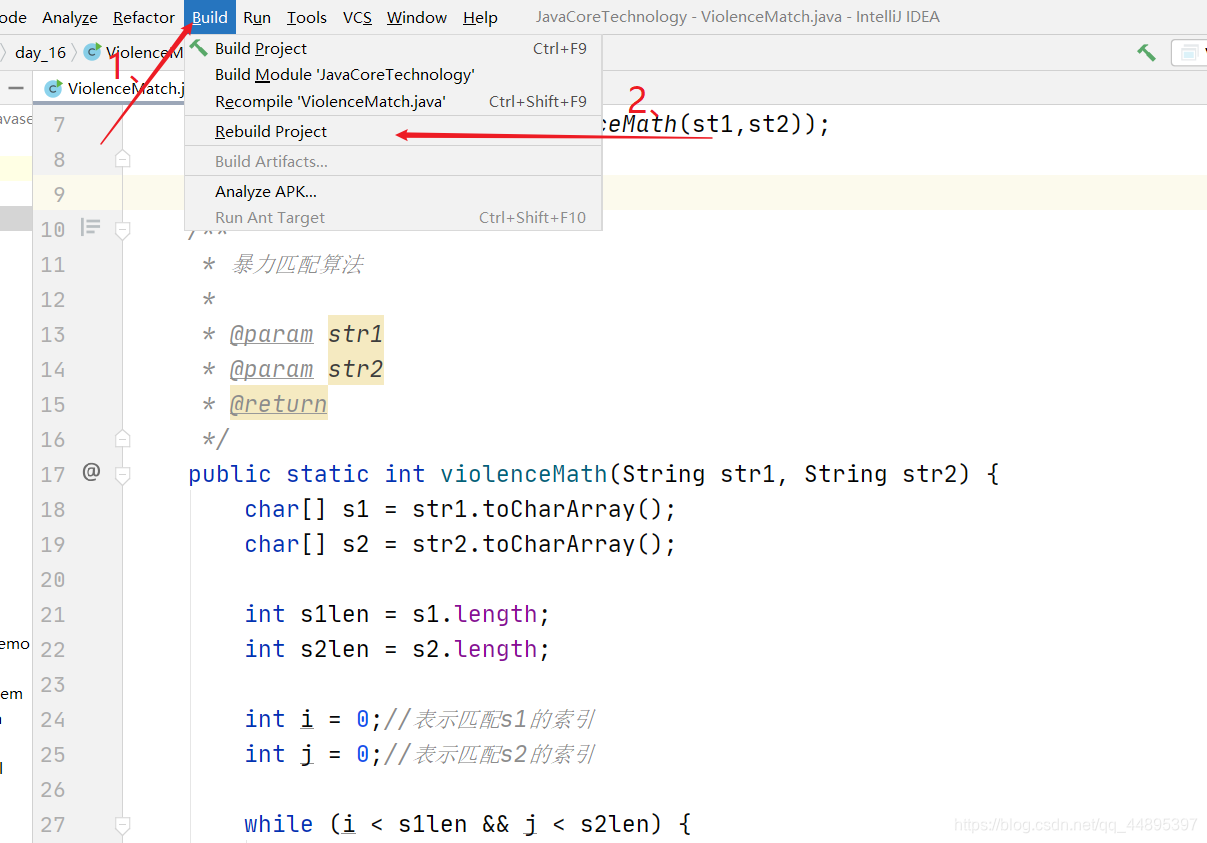Viewport: 1207px width, 843px height.
Task: Click the Ctrl+Shift+F9 shortcut label
Action: tap(538, 101)
